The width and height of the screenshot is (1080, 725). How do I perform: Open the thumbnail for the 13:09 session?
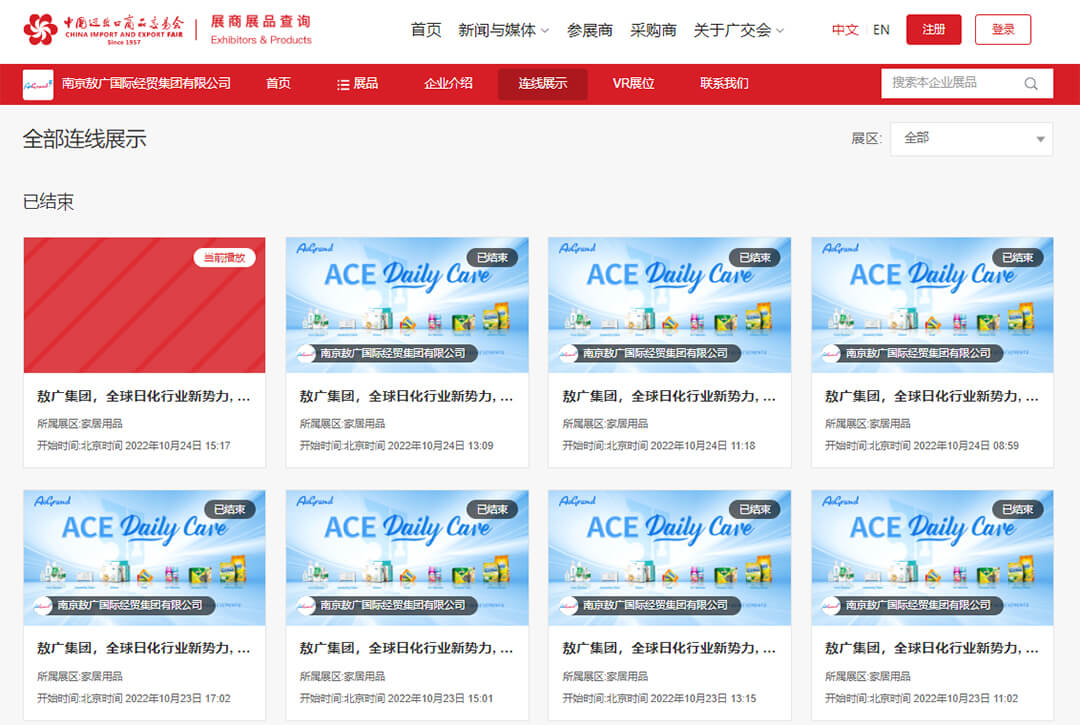point(407,305)
